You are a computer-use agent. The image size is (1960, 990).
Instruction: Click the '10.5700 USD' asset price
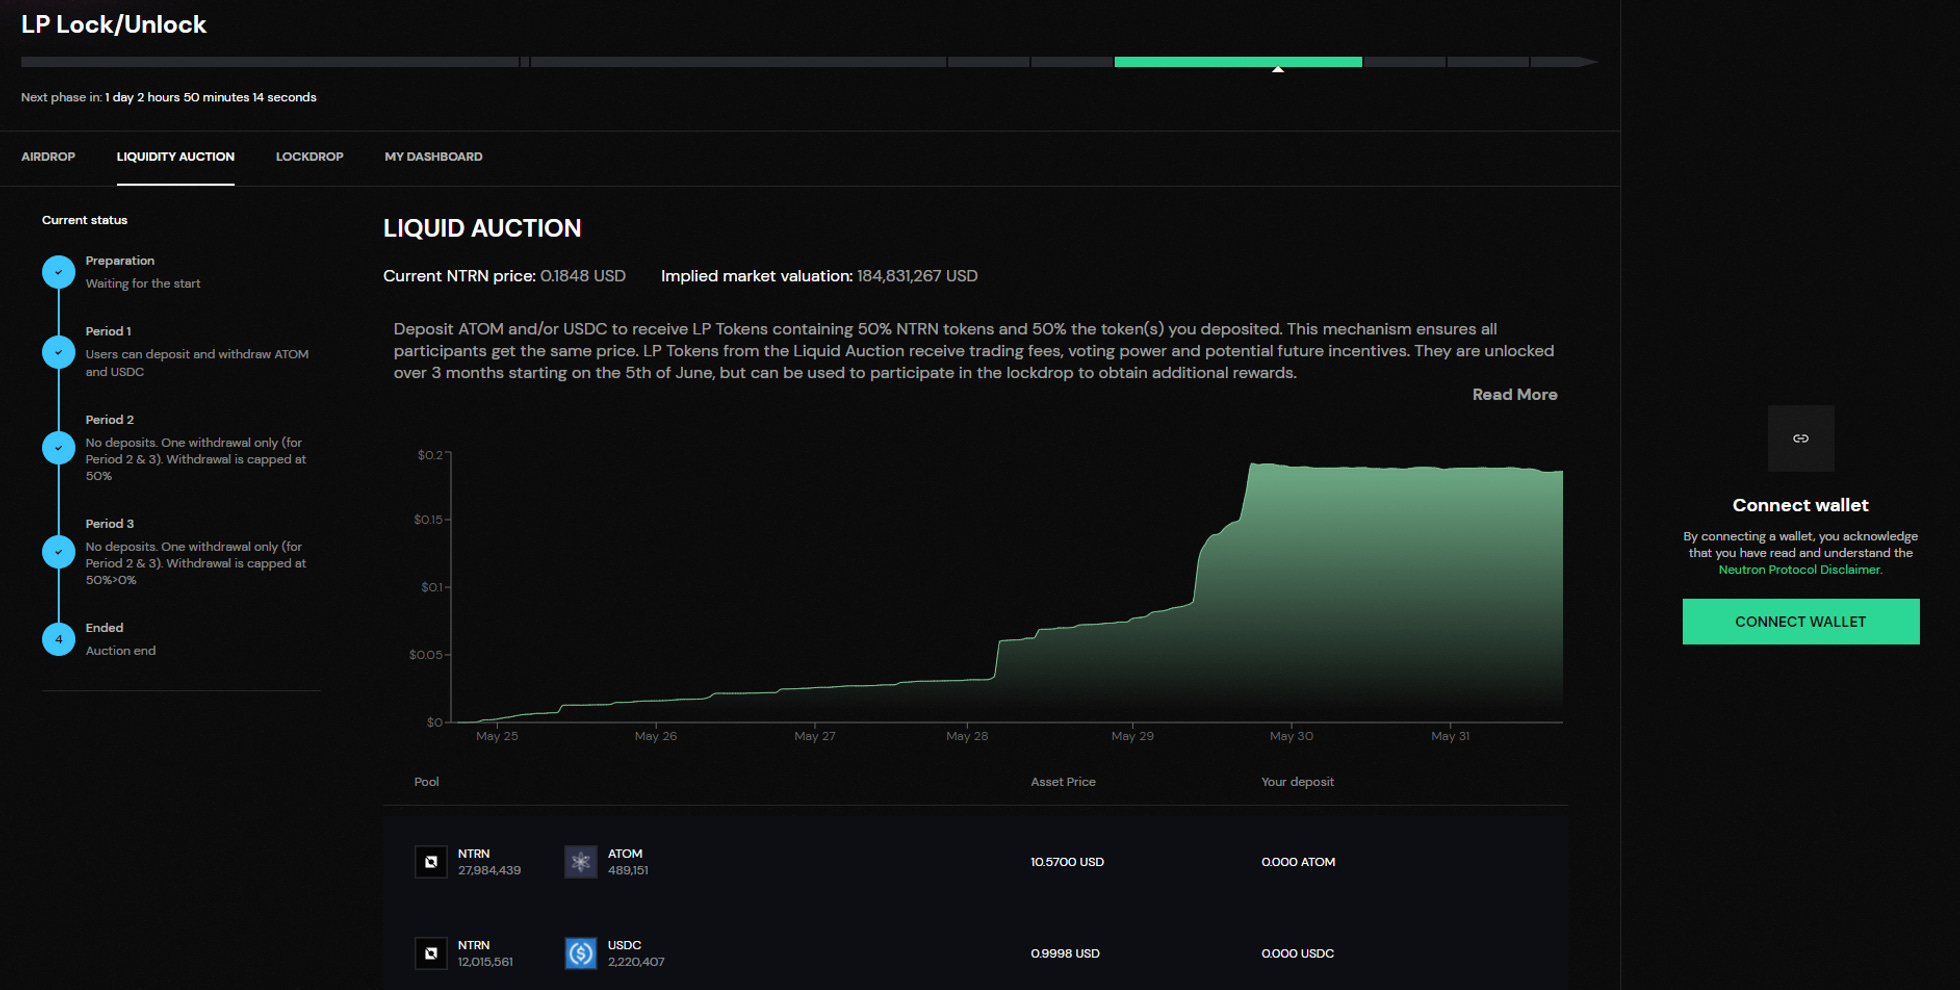coord(1067,862)
